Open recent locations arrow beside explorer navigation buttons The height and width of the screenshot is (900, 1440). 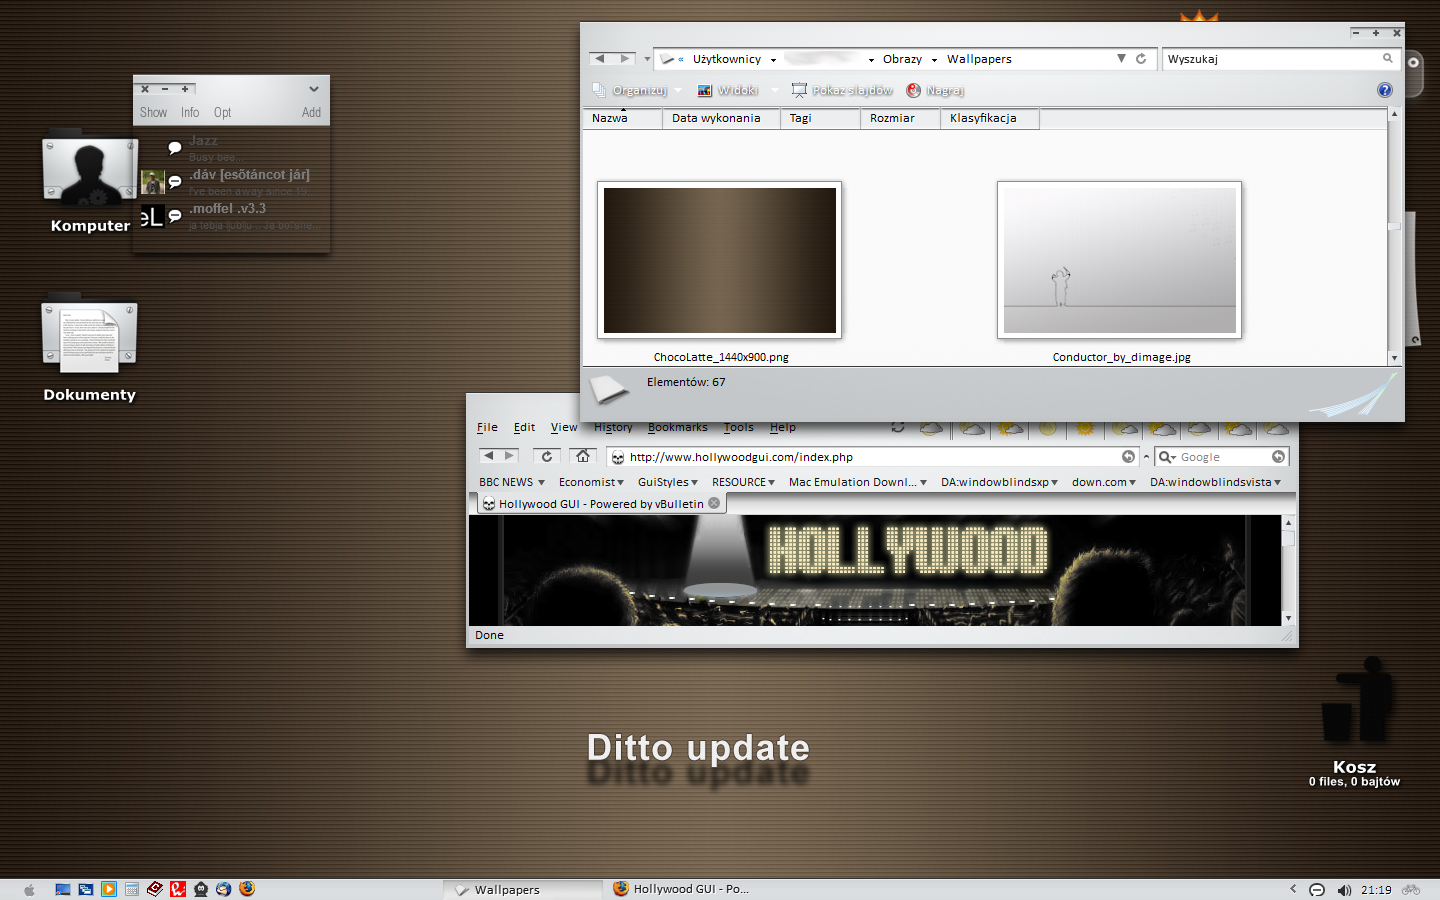tap(647, 59)
